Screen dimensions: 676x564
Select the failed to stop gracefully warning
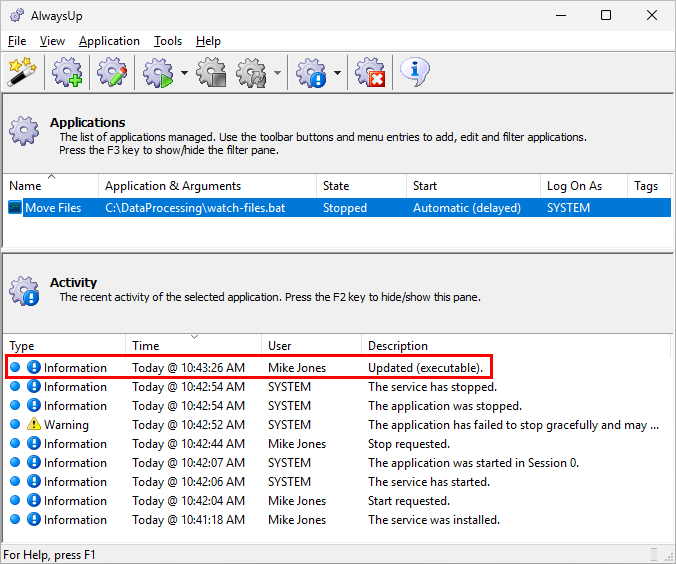click(338, 425)
